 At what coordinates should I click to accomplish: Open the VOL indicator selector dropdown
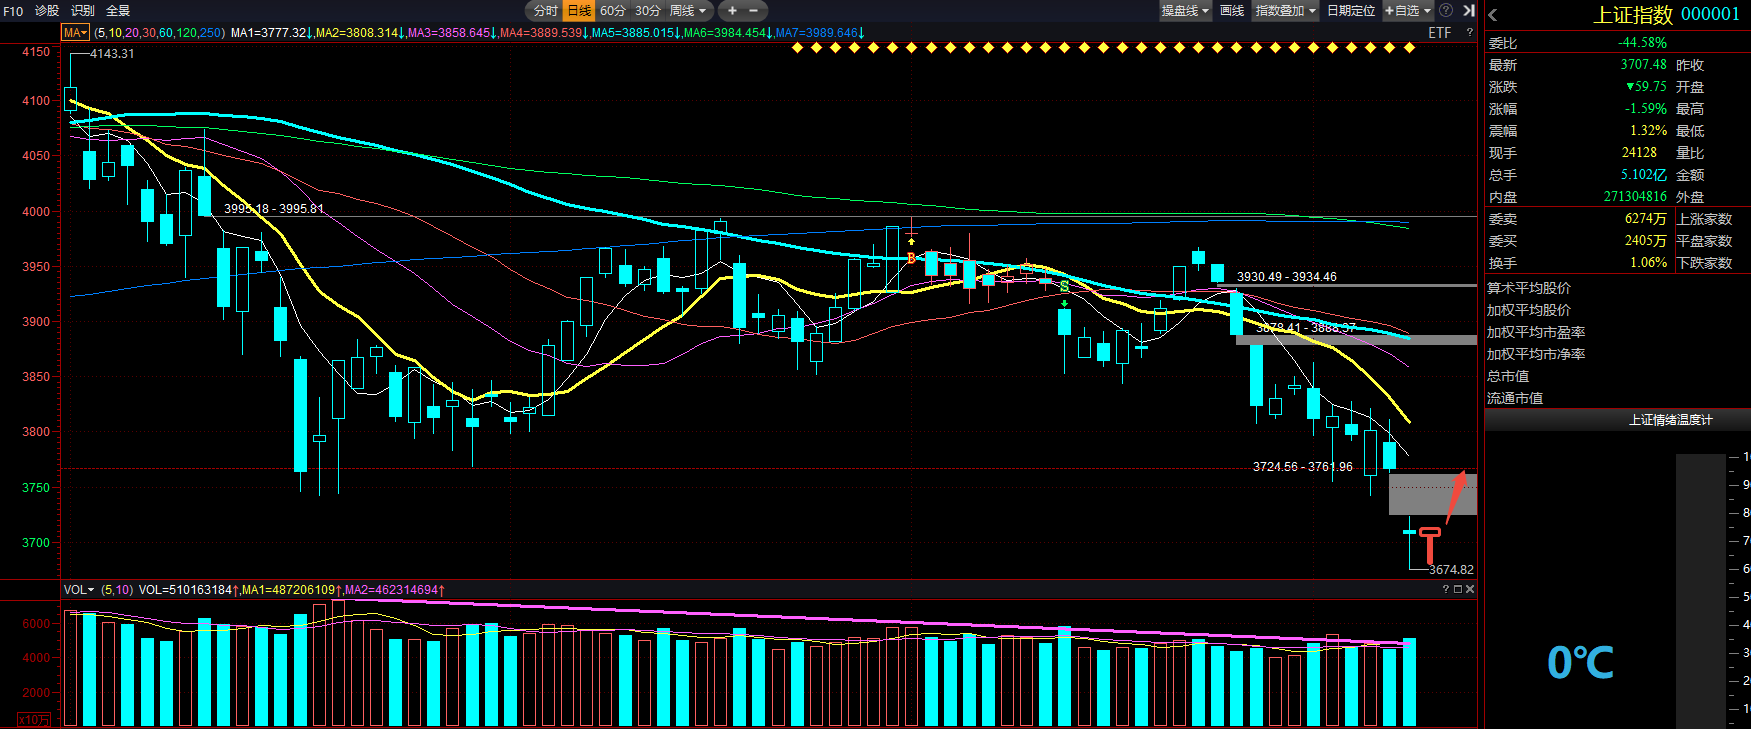point(79,590)
